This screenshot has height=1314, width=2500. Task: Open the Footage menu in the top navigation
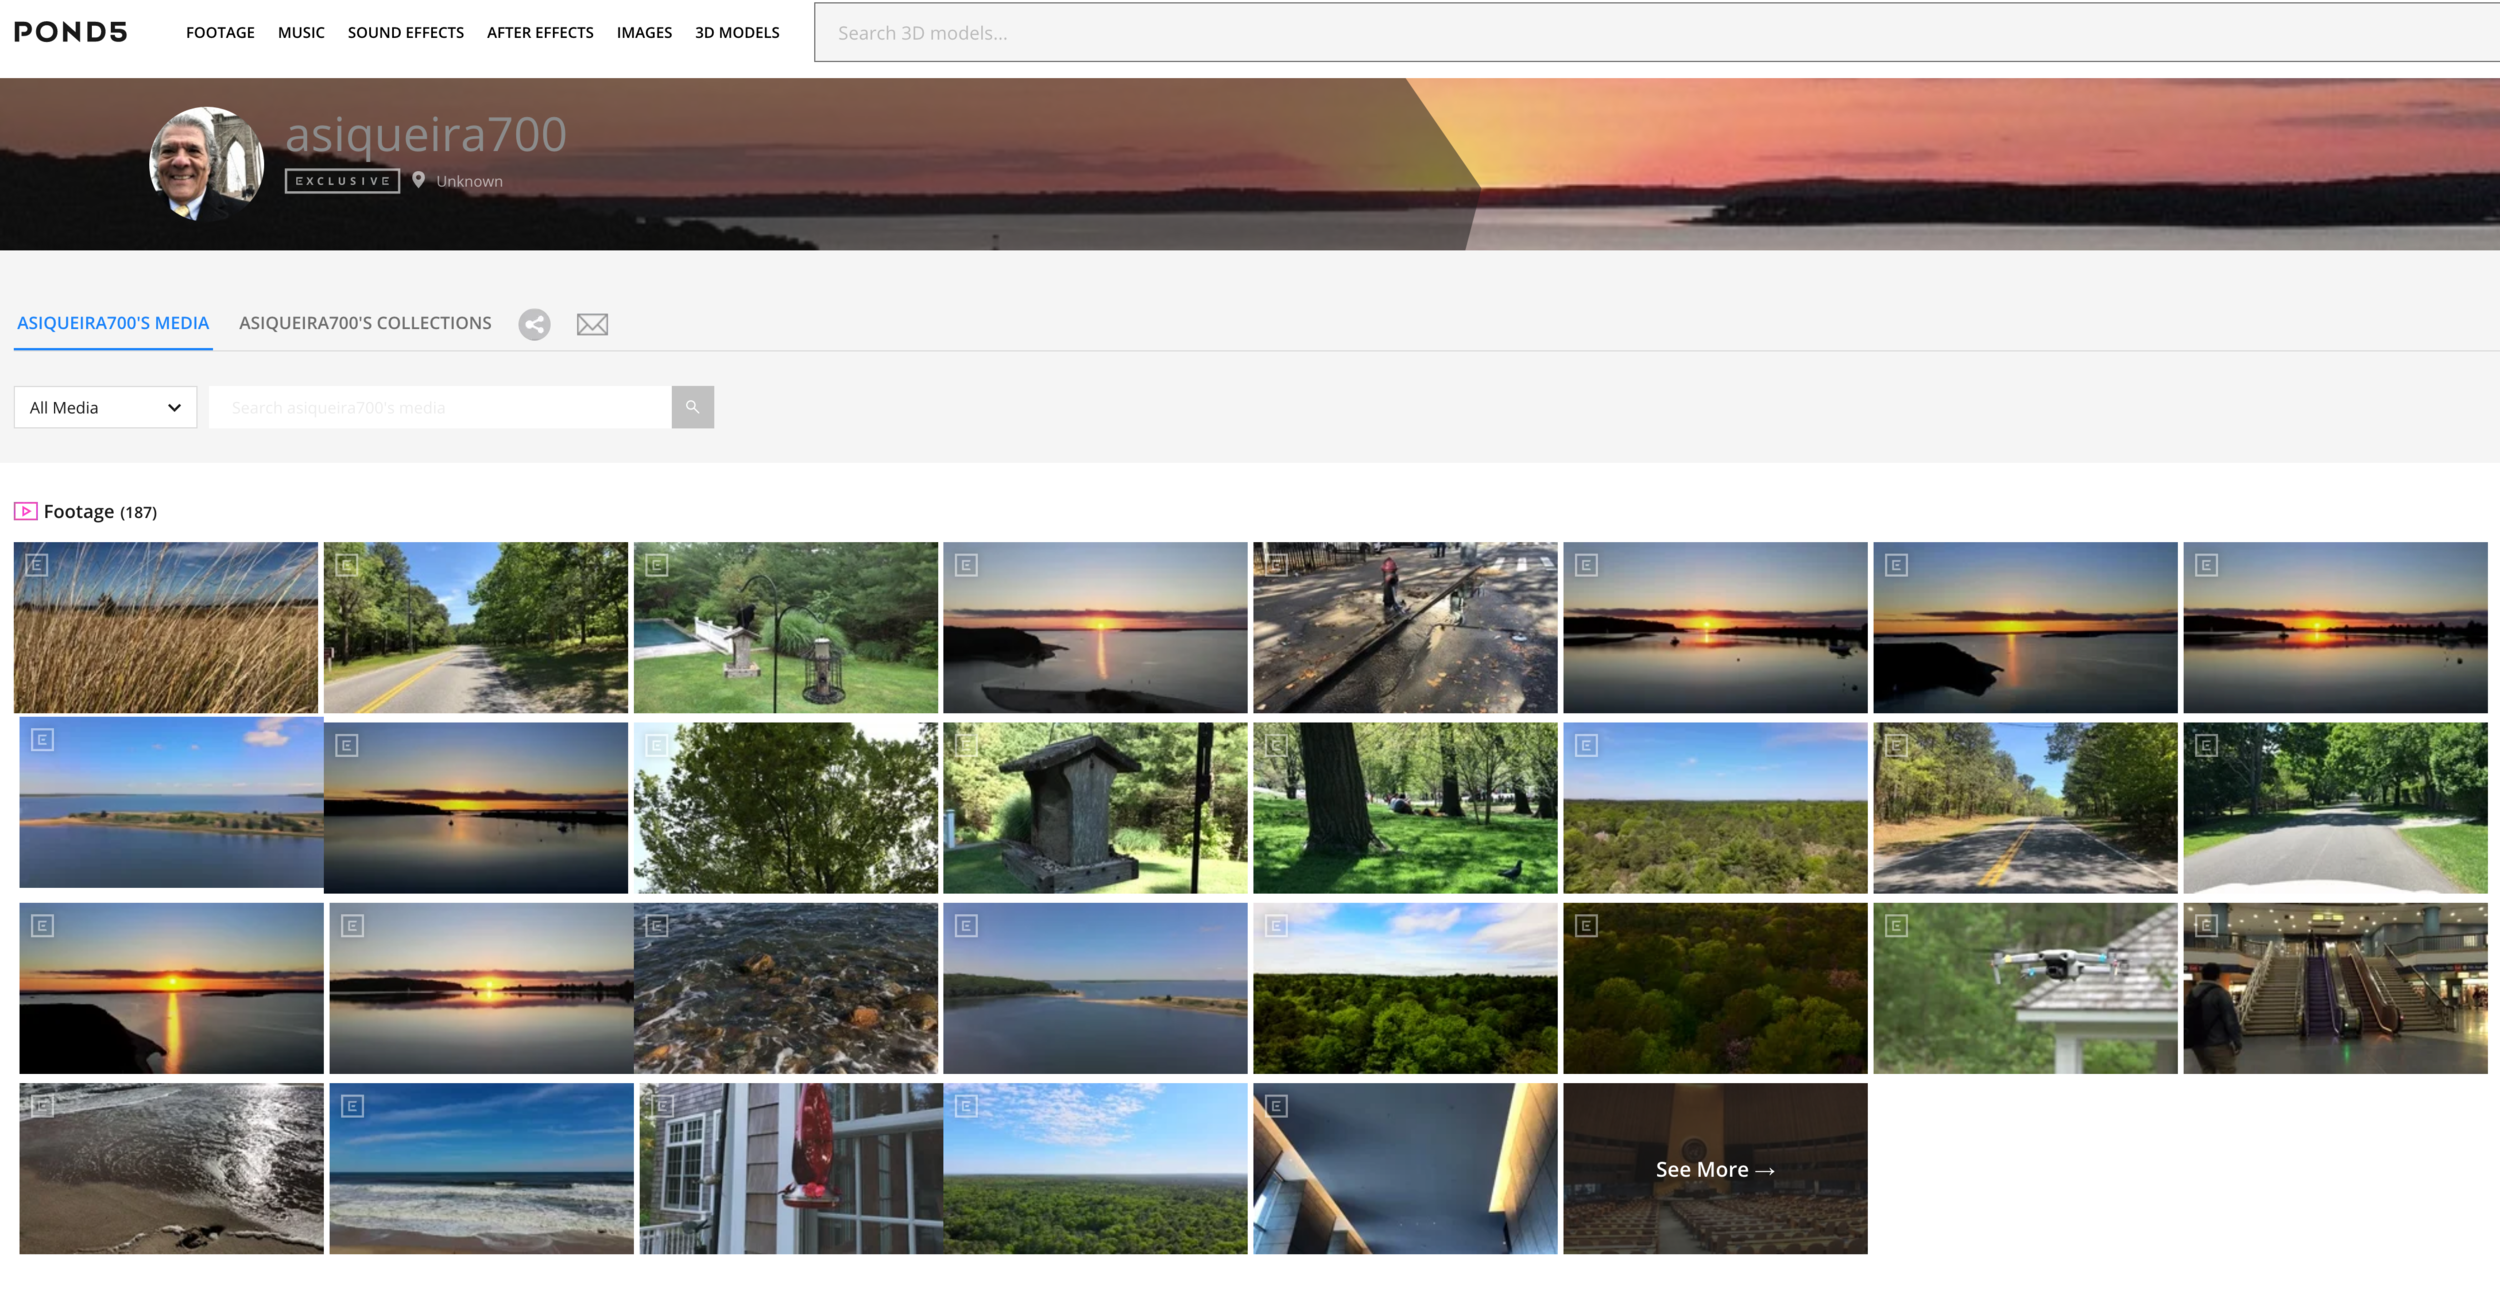[x=220, y=32]
